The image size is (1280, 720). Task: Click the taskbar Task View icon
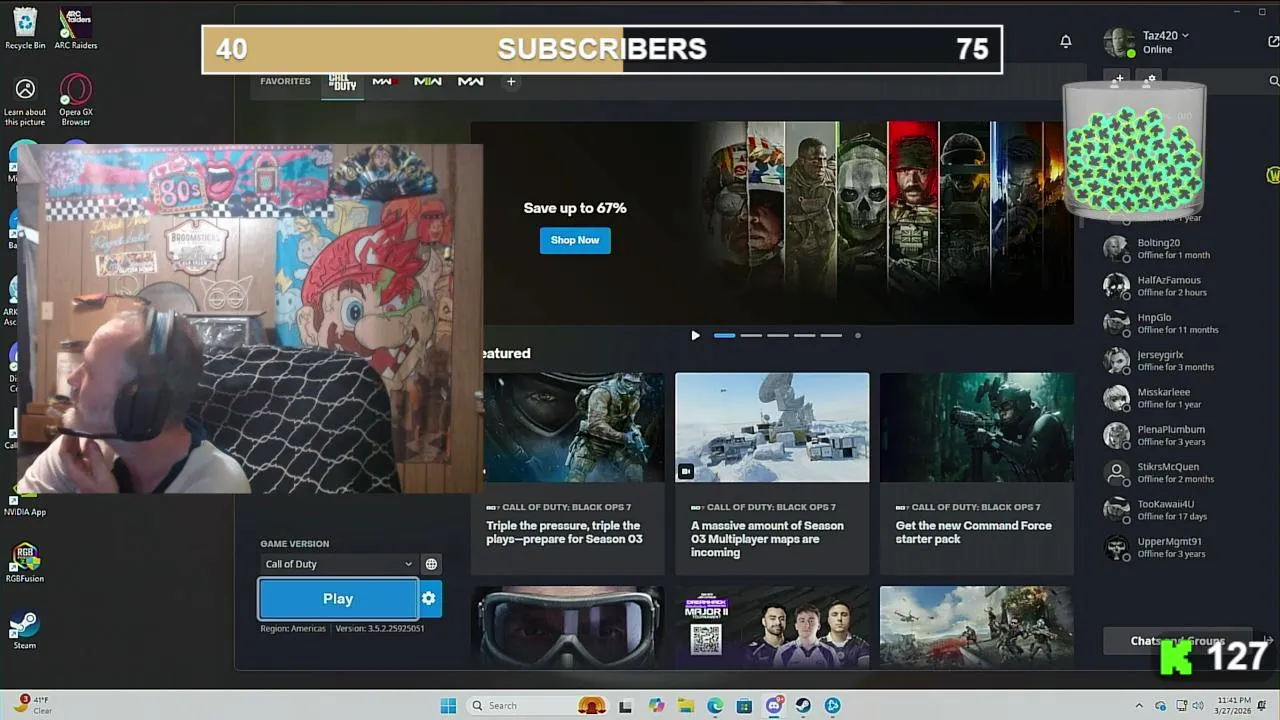click(626, 706)
